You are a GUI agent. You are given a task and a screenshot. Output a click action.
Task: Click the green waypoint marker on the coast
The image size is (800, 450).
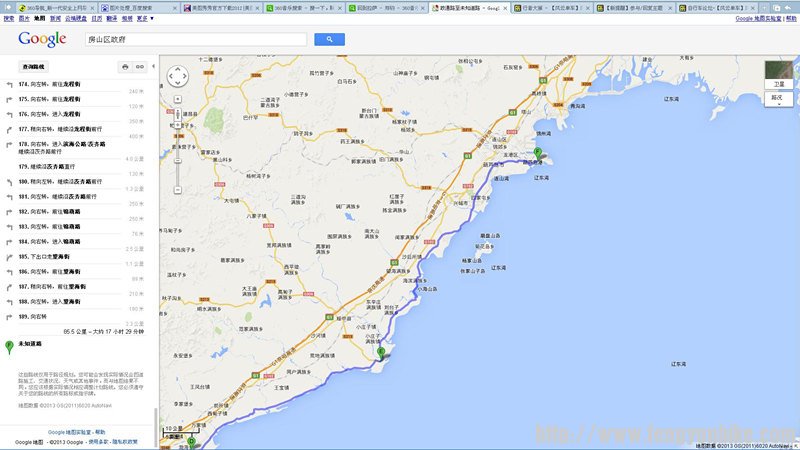(x=380, y=351)
